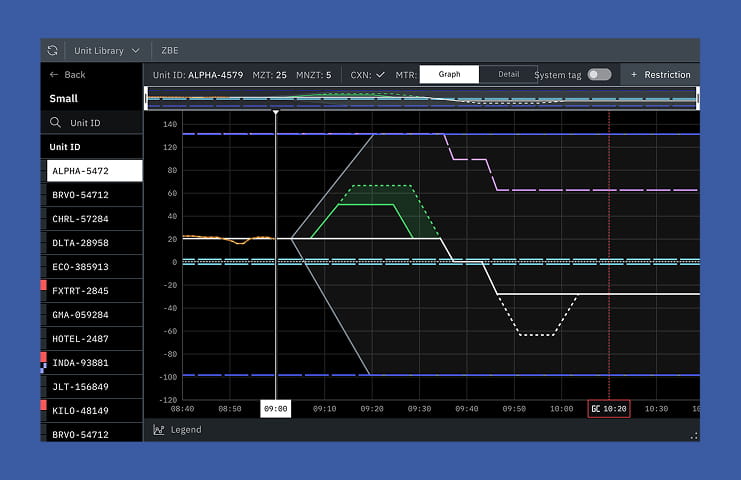Image resolution: width=741 pixels, height=480 pixels.
Task: Click the refresh icon in top bar
Action: point(53,50)
